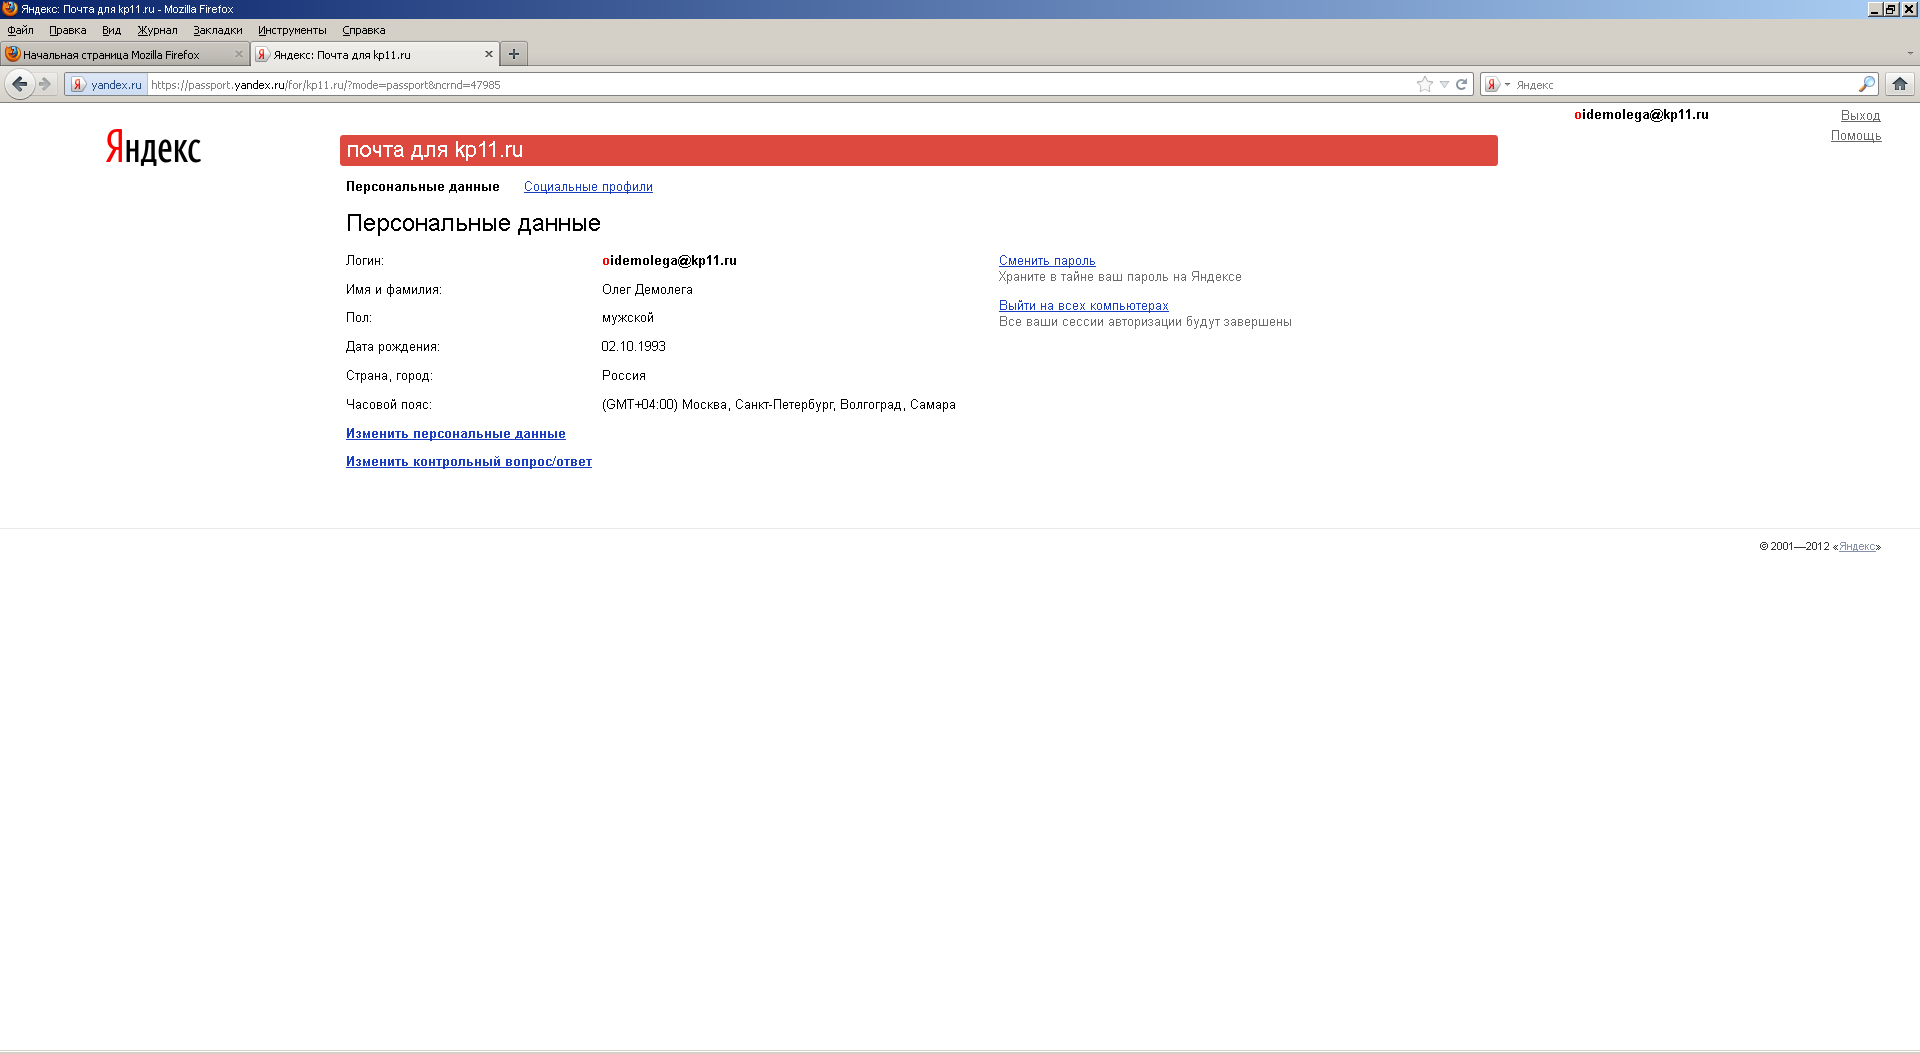Open the Файл menu
This screenshot has width=1920, height=1054.
(x=20, y=30)
